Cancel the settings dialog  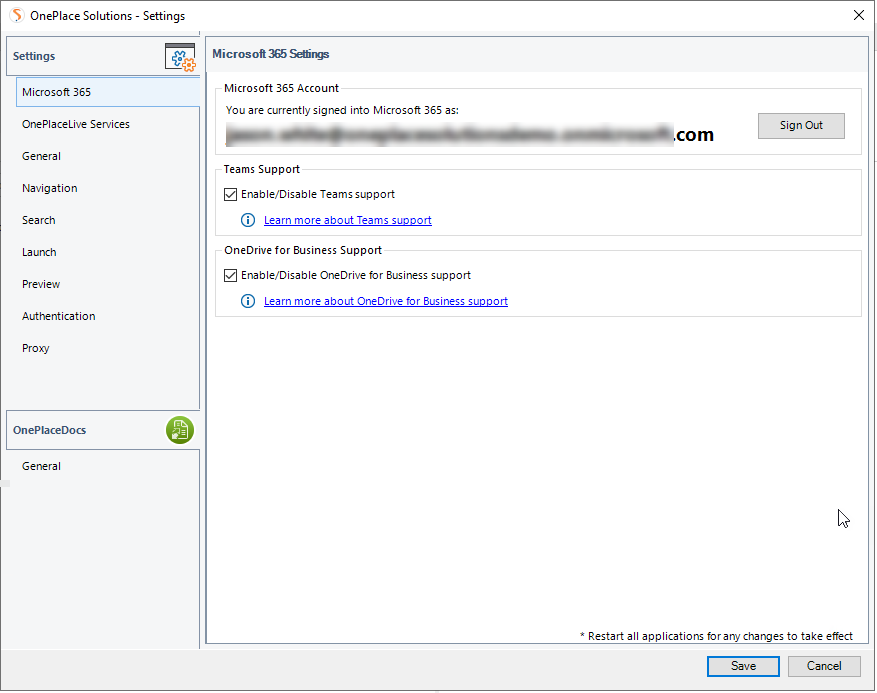tap(824, 666)
